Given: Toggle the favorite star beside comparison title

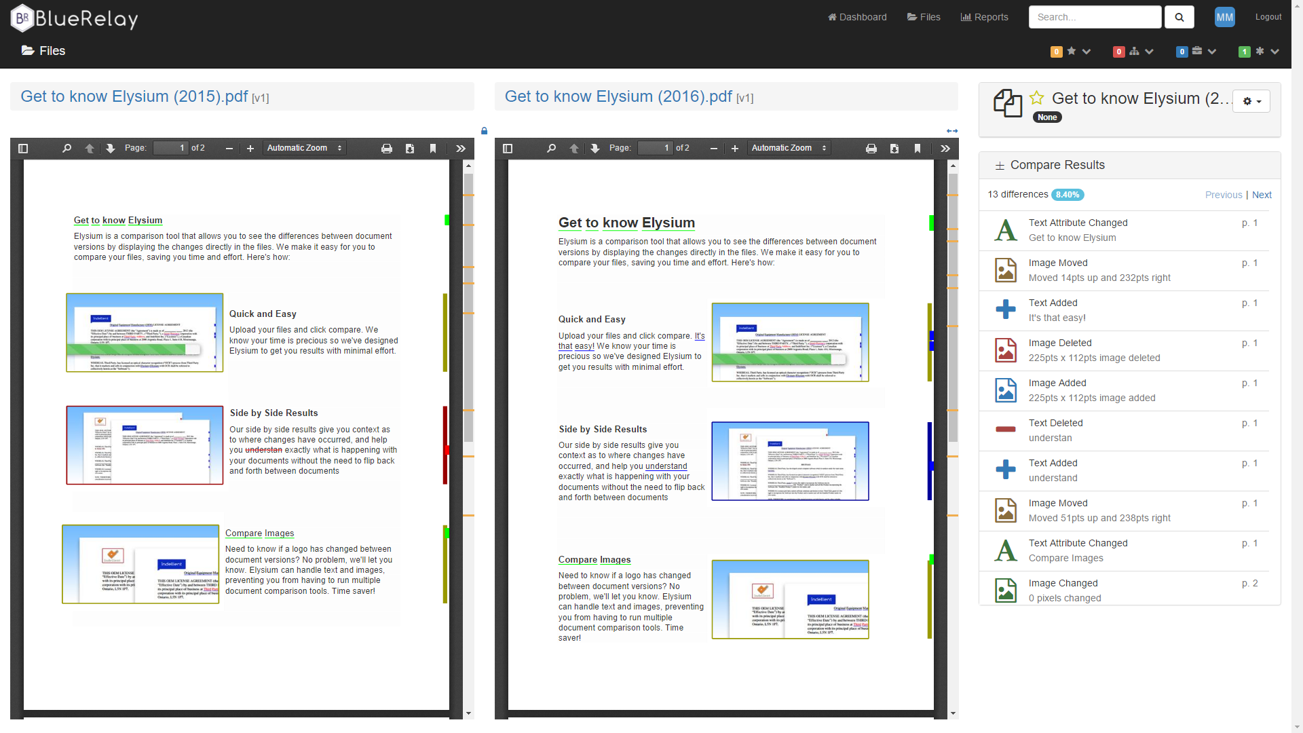Looking at the screenshot, I should 1037,98.
